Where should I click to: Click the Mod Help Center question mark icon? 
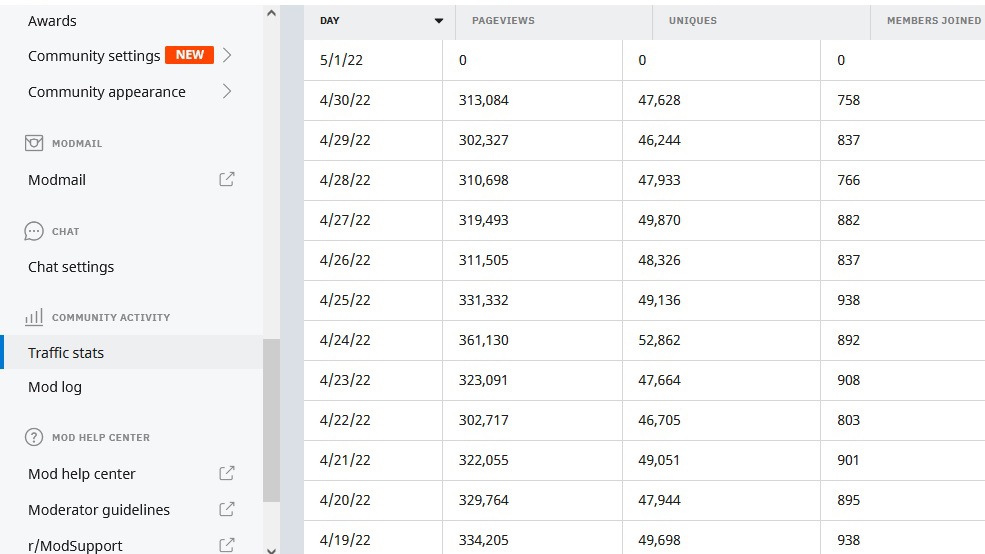34,437
